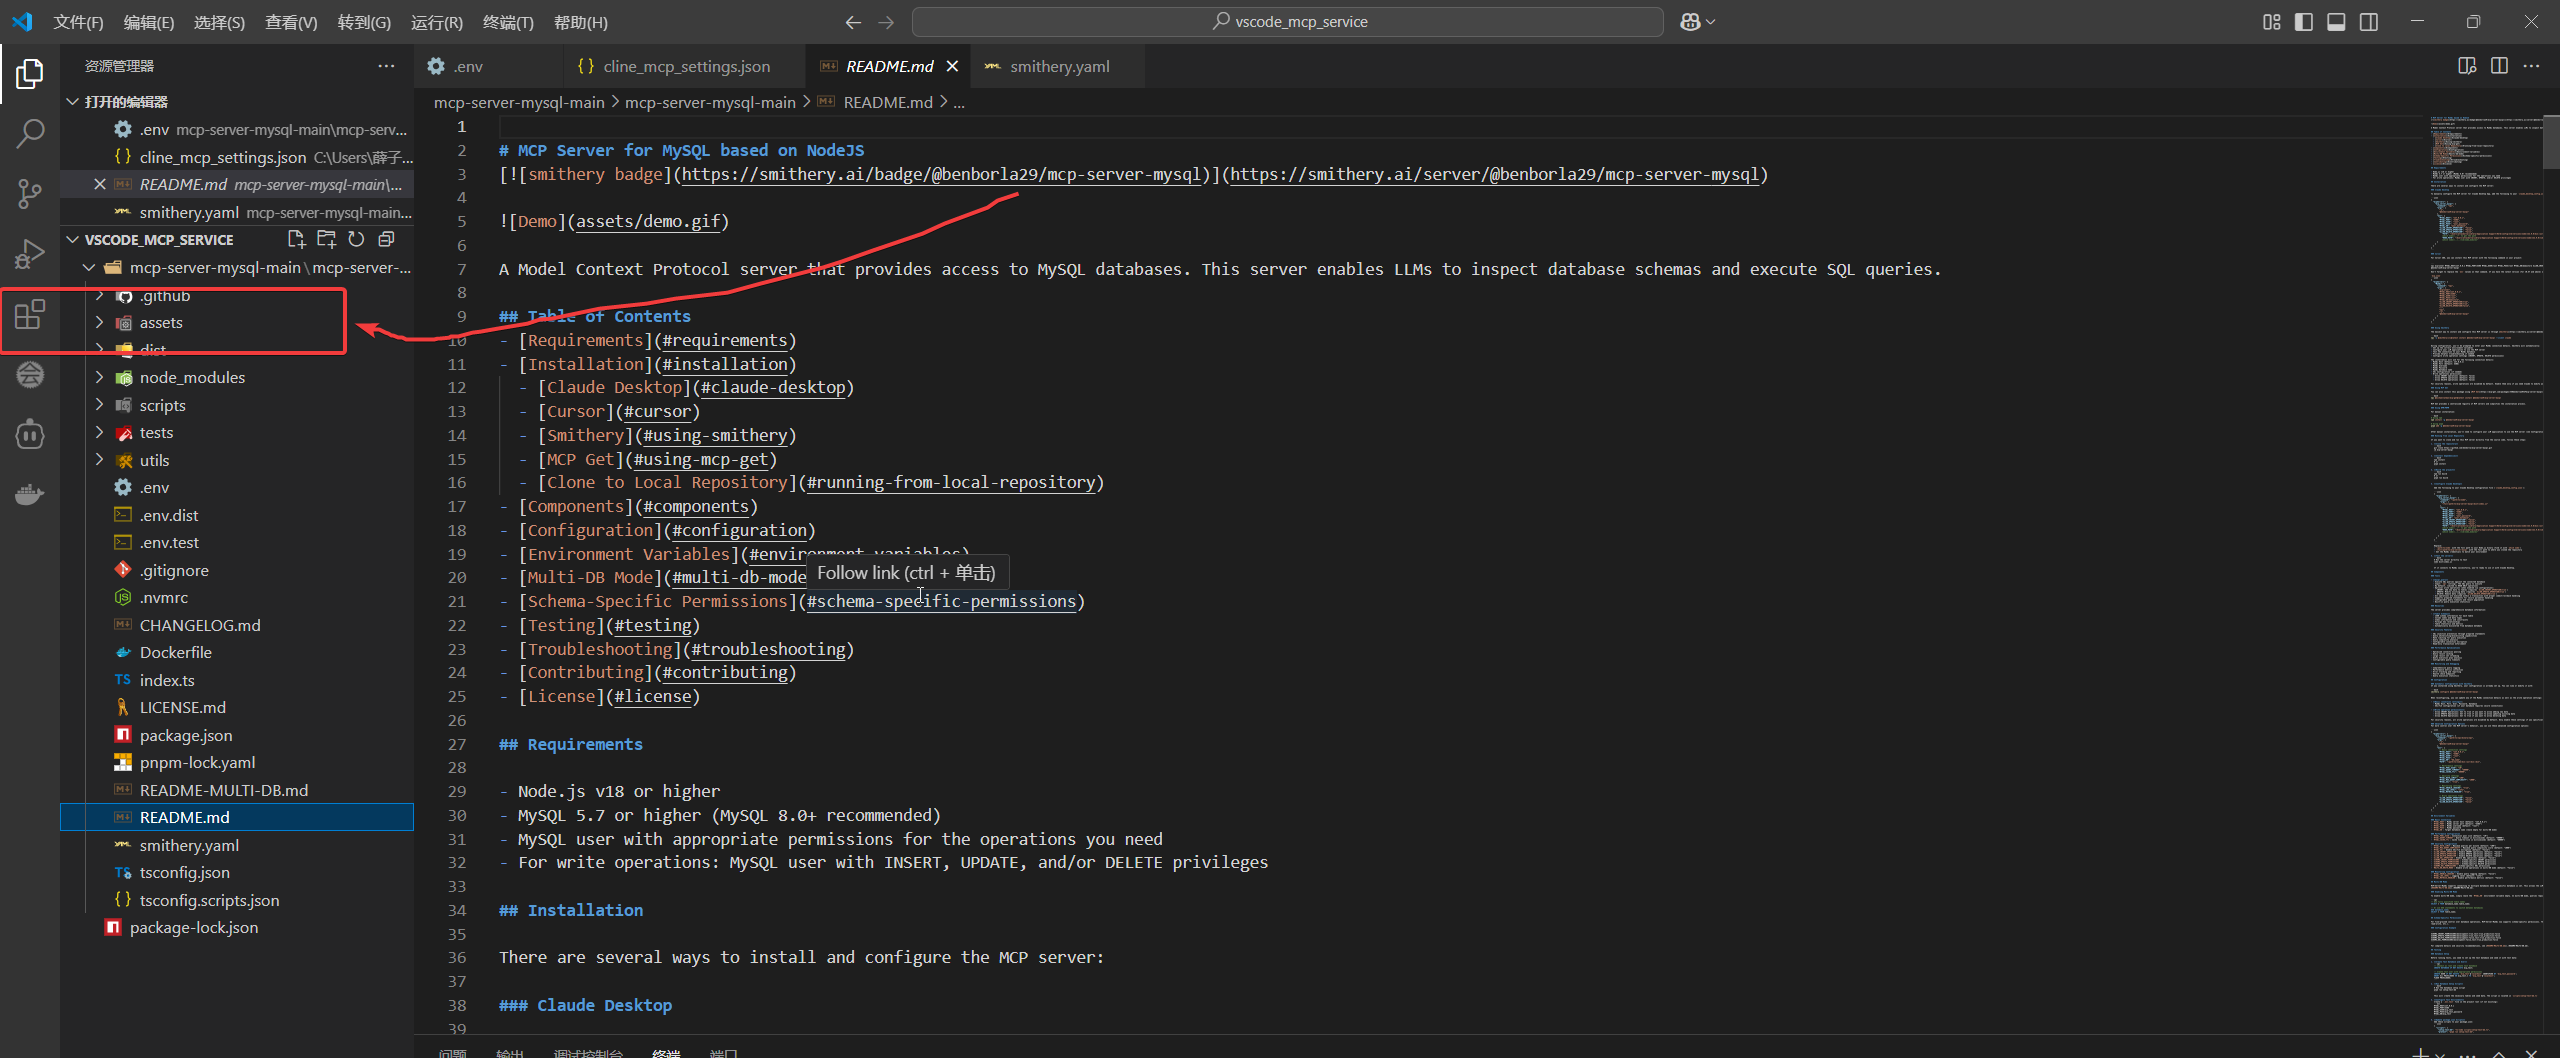Image resolution: width=2560 pixels, height=1058 pixels.
Task: Close the README.md tab
Action: click(952, 66)
